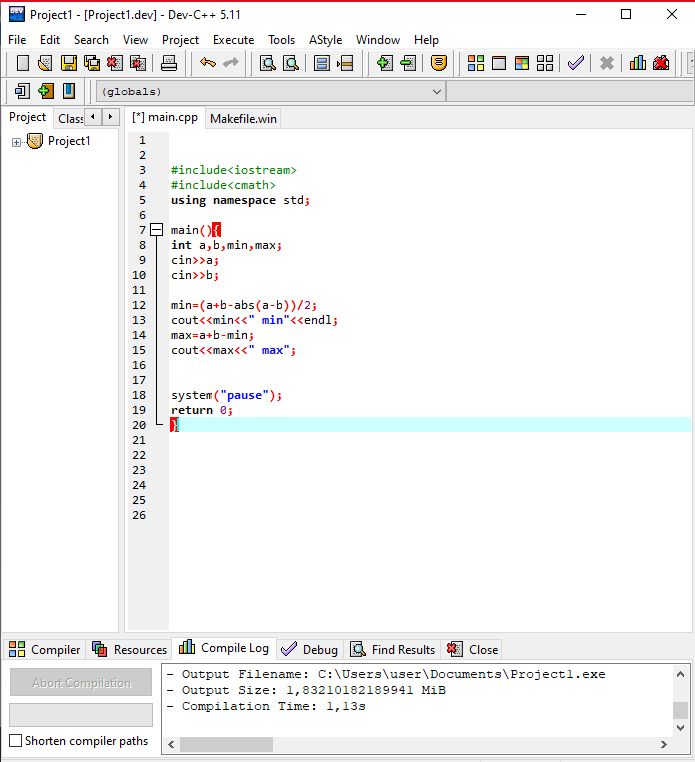Image resolution: width=695 pixels, height=762 pixels.
Task: Click compile log scroll down arrow
Action: 680,727
